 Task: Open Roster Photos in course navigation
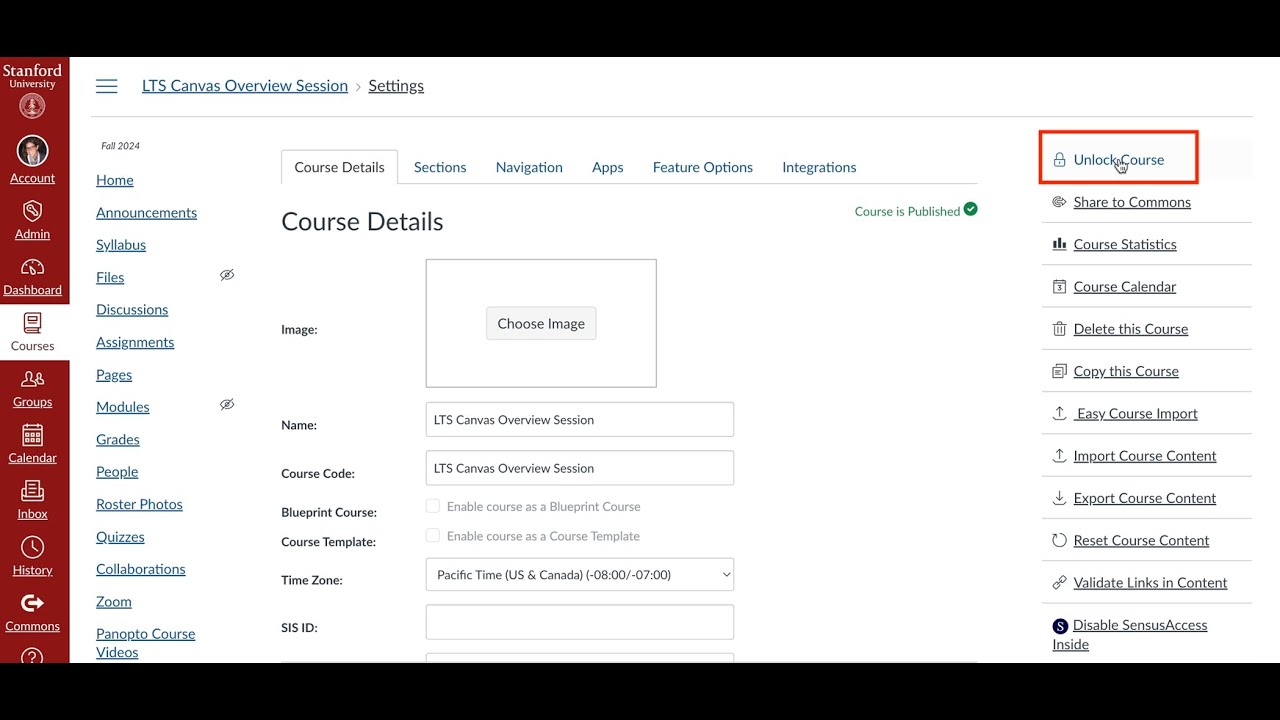coord(139,504)
